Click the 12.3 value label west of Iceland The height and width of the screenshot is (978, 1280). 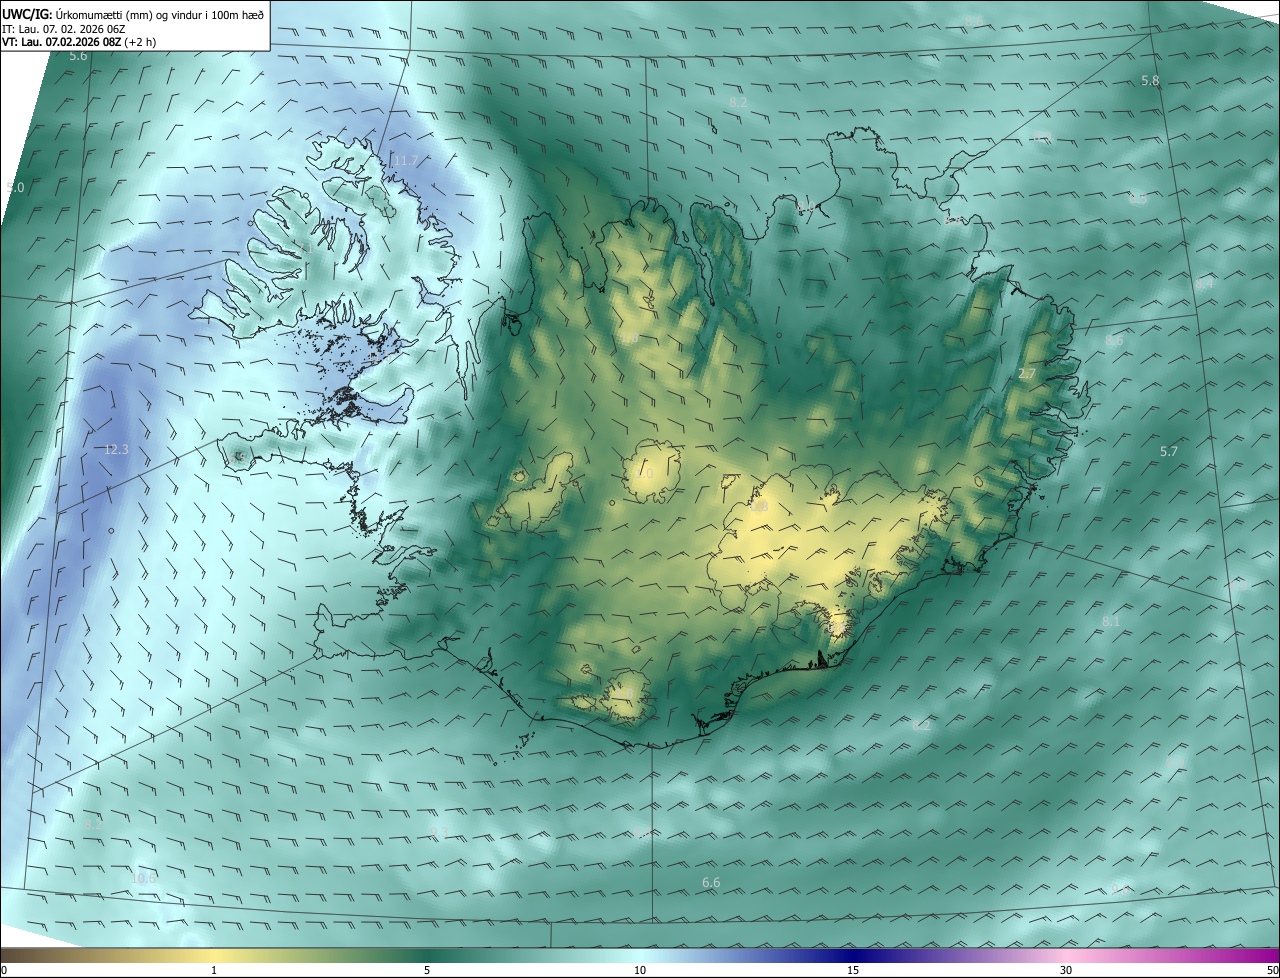point(116,450)
